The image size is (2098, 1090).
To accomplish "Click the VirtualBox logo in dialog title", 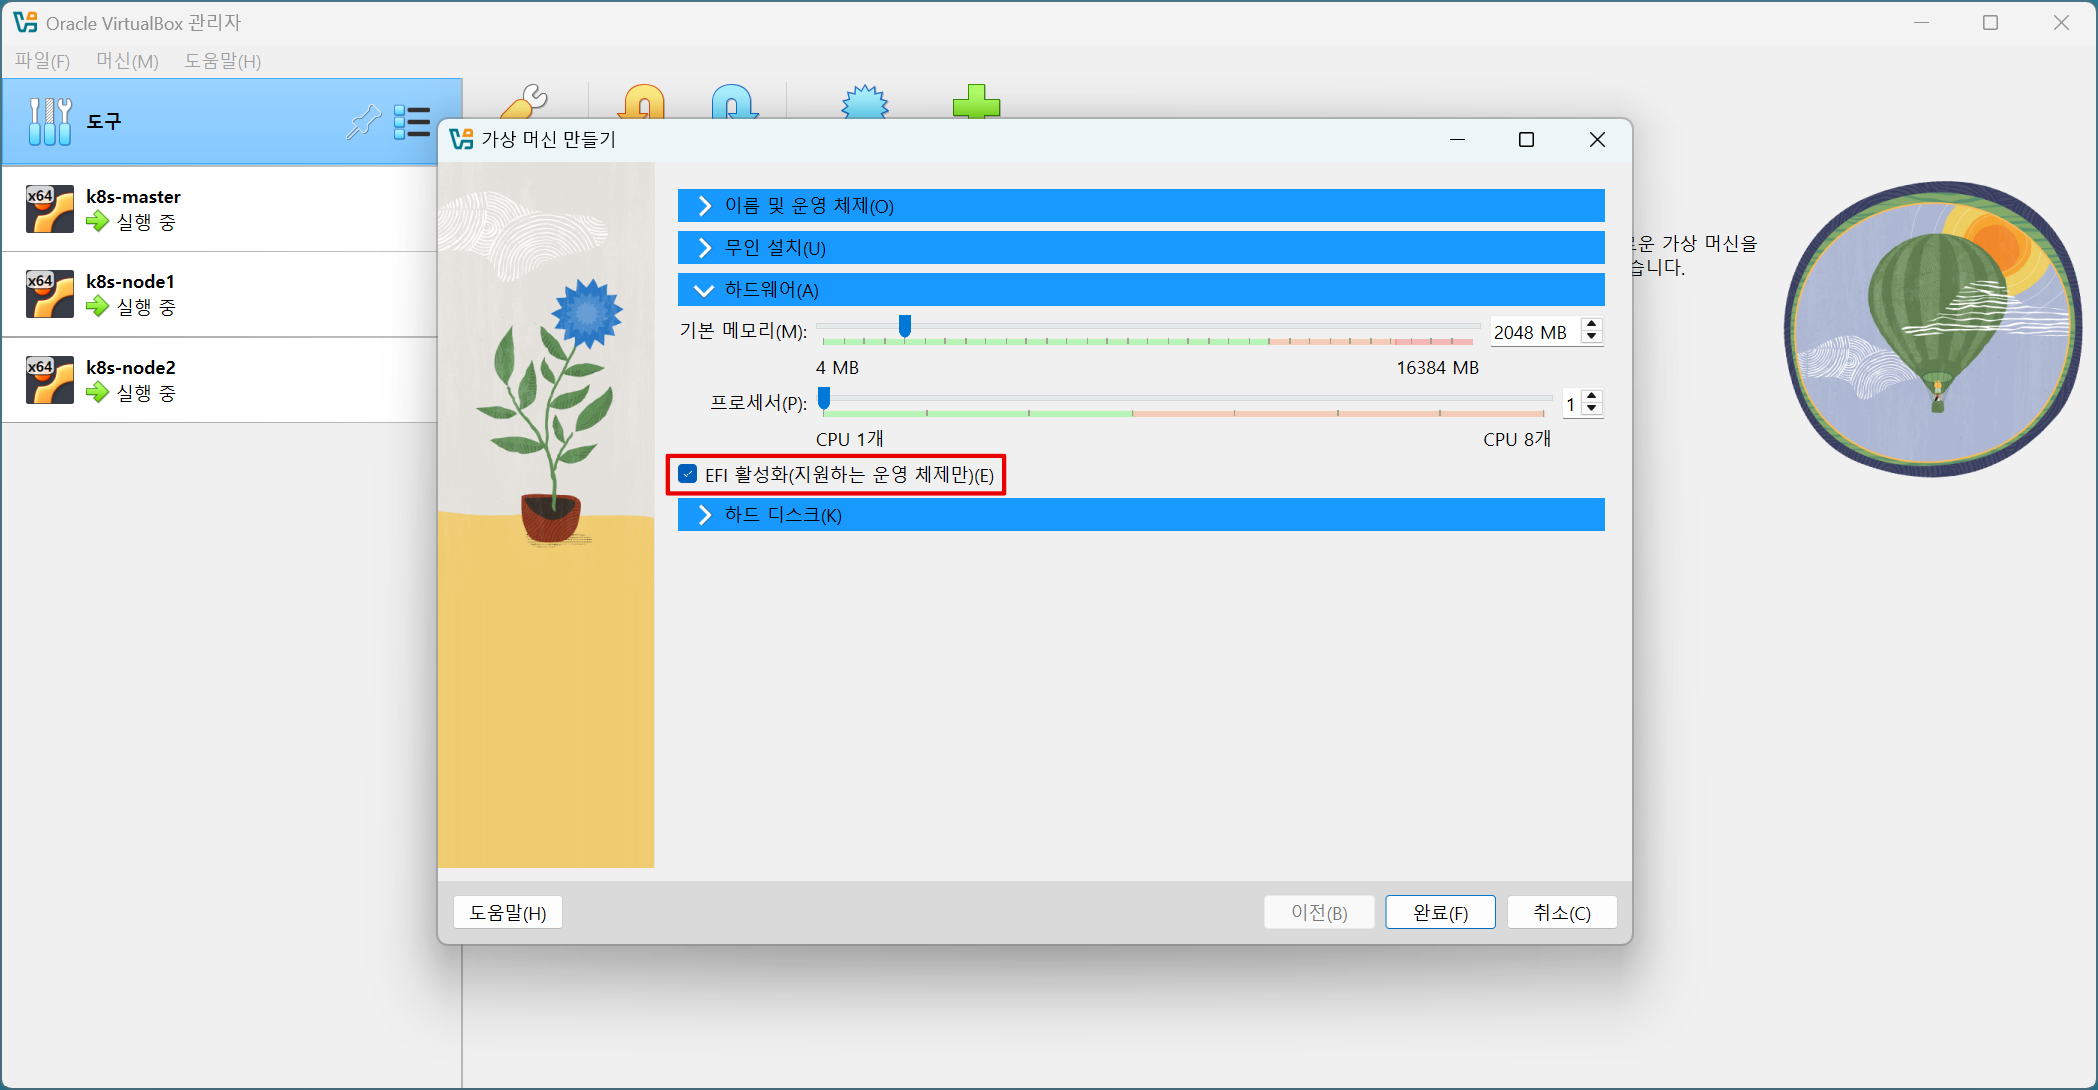I will coord(461,139).
